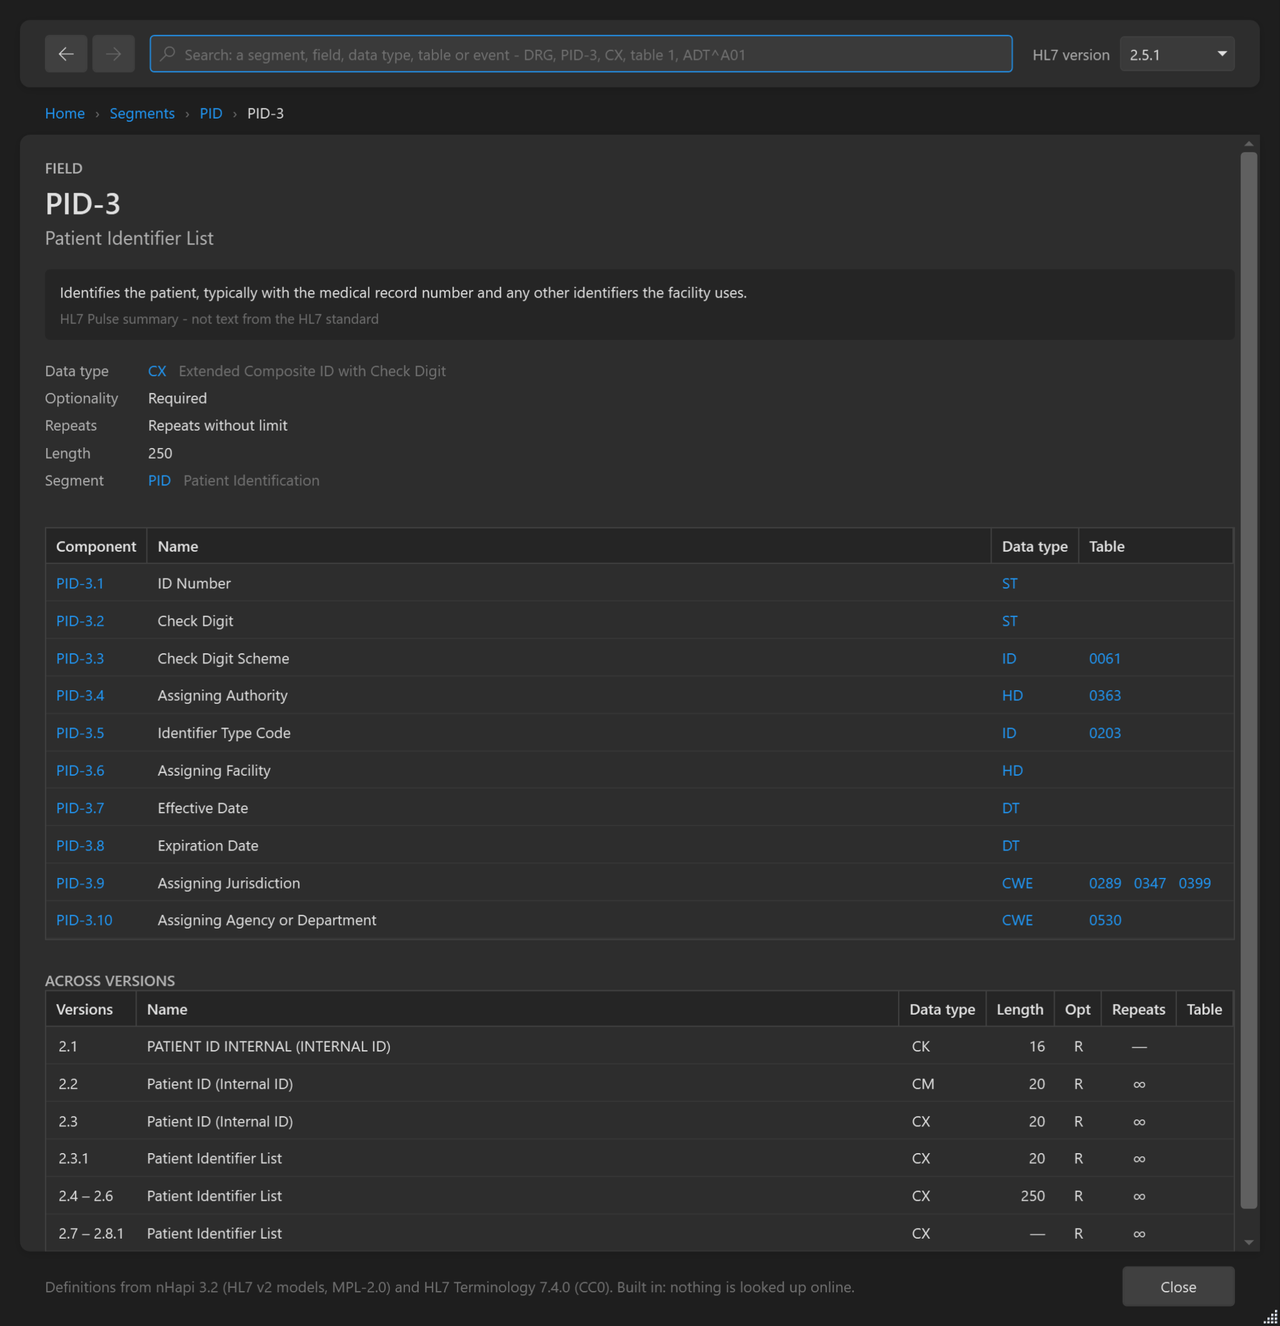Viewport: 1280px width, 1326px height.
Task: Click the Repeats column header
Action: [x=1138, y=1009]
